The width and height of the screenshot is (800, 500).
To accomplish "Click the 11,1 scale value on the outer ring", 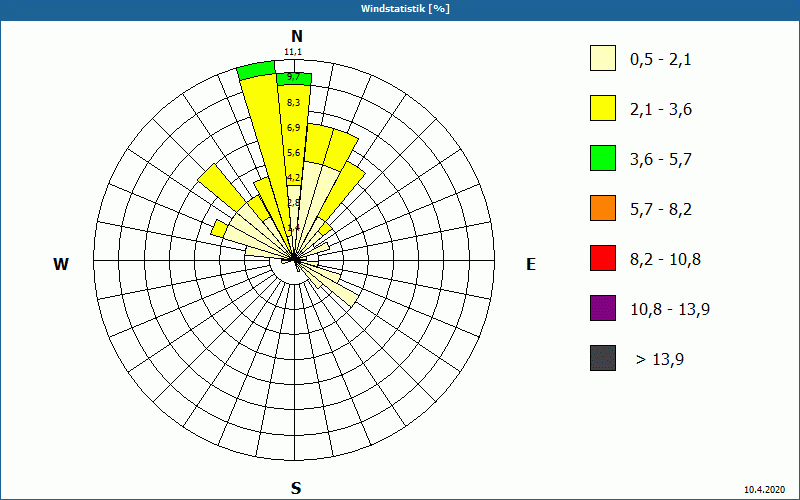I will tap(293, 52).
